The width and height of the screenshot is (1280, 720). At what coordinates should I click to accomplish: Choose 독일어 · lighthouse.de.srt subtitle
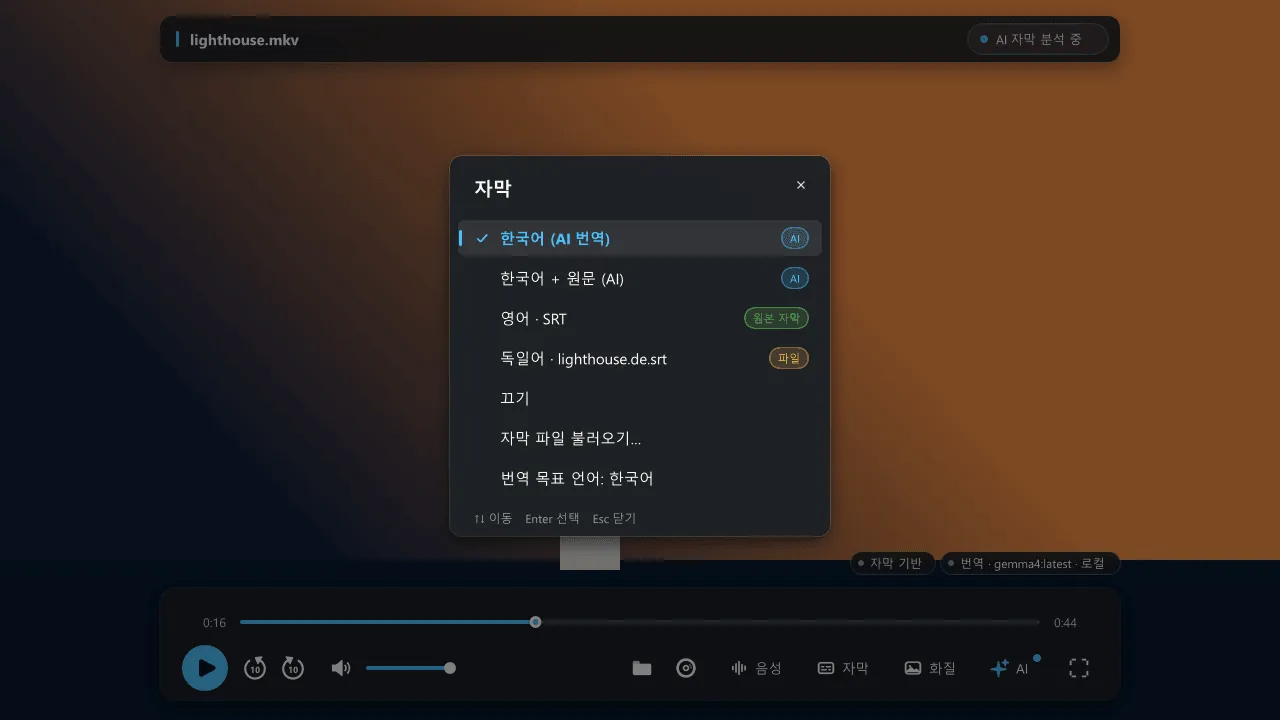pos(640,358)
